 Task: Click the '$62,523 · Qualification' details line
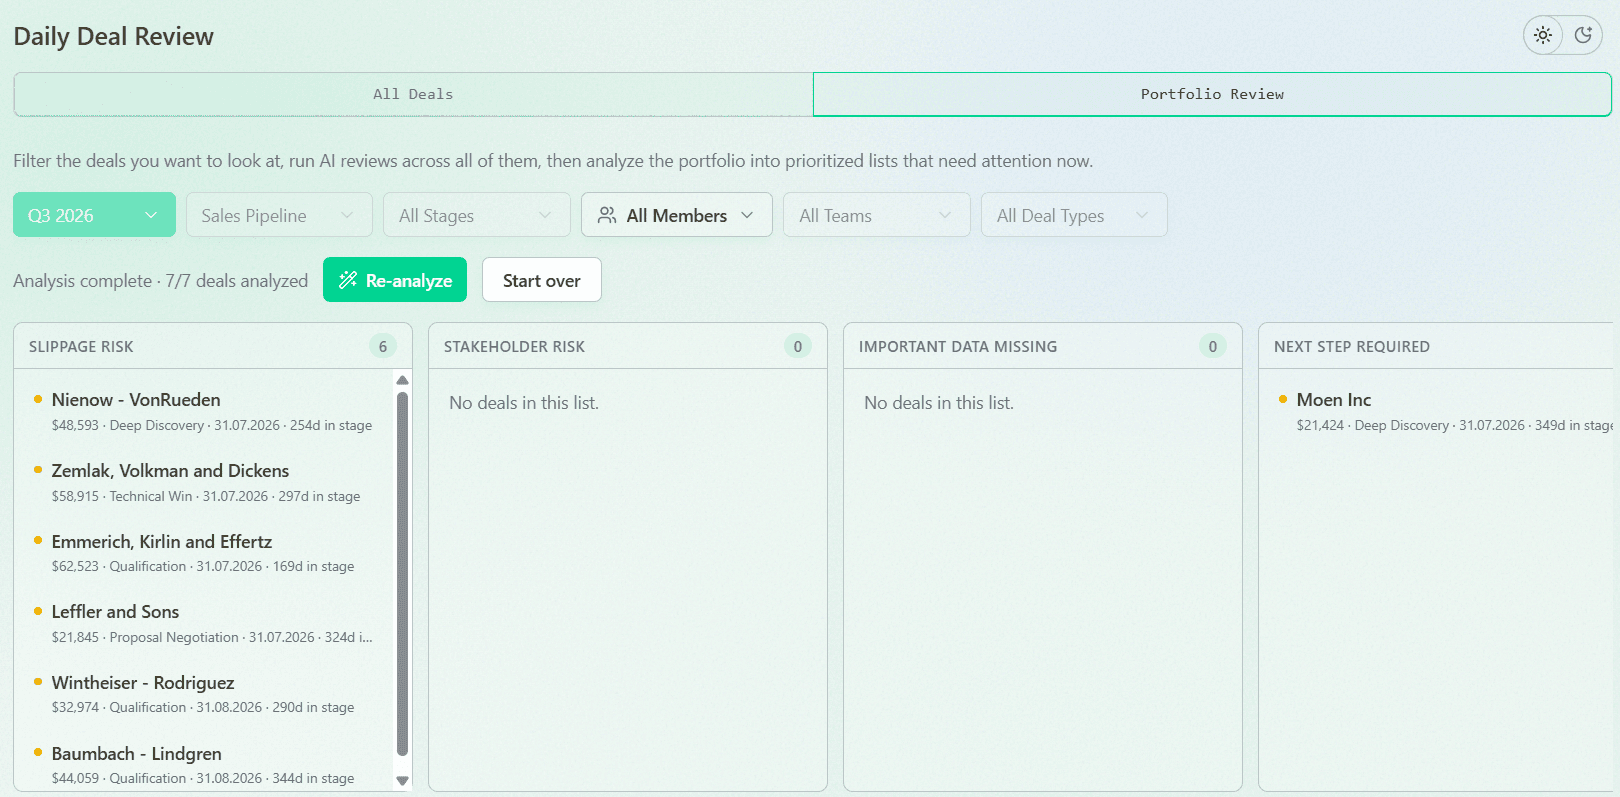[x=203, y=566]
